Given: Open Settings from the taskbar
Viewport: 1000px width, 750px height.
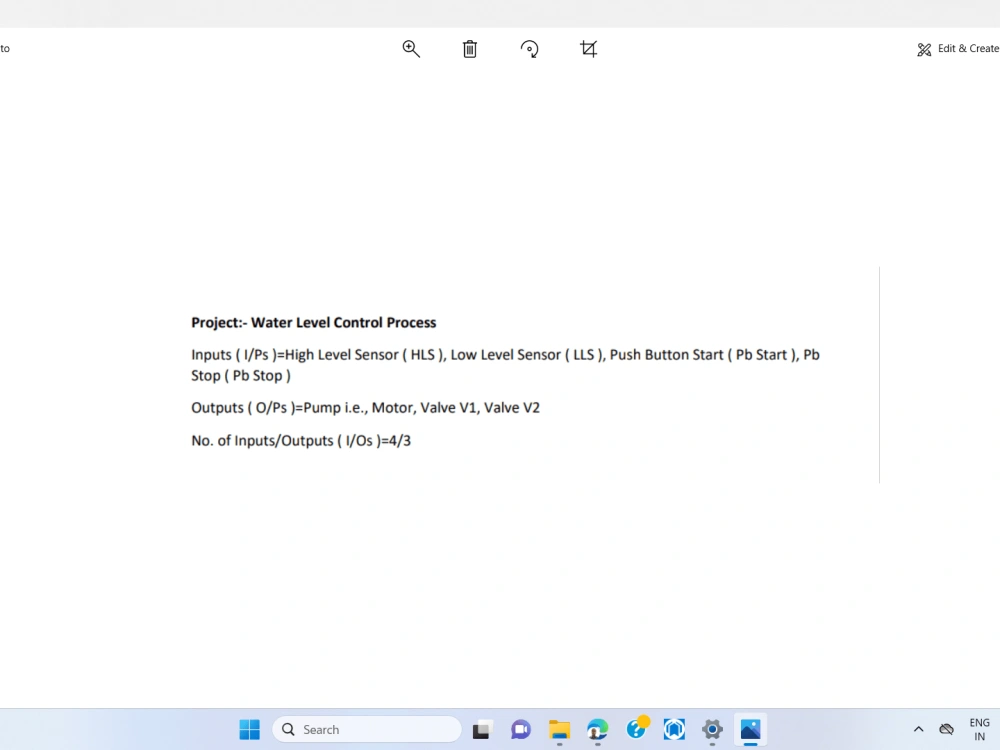Looking at the screenshot, I should pyautogui.click(x=712, y=729).
